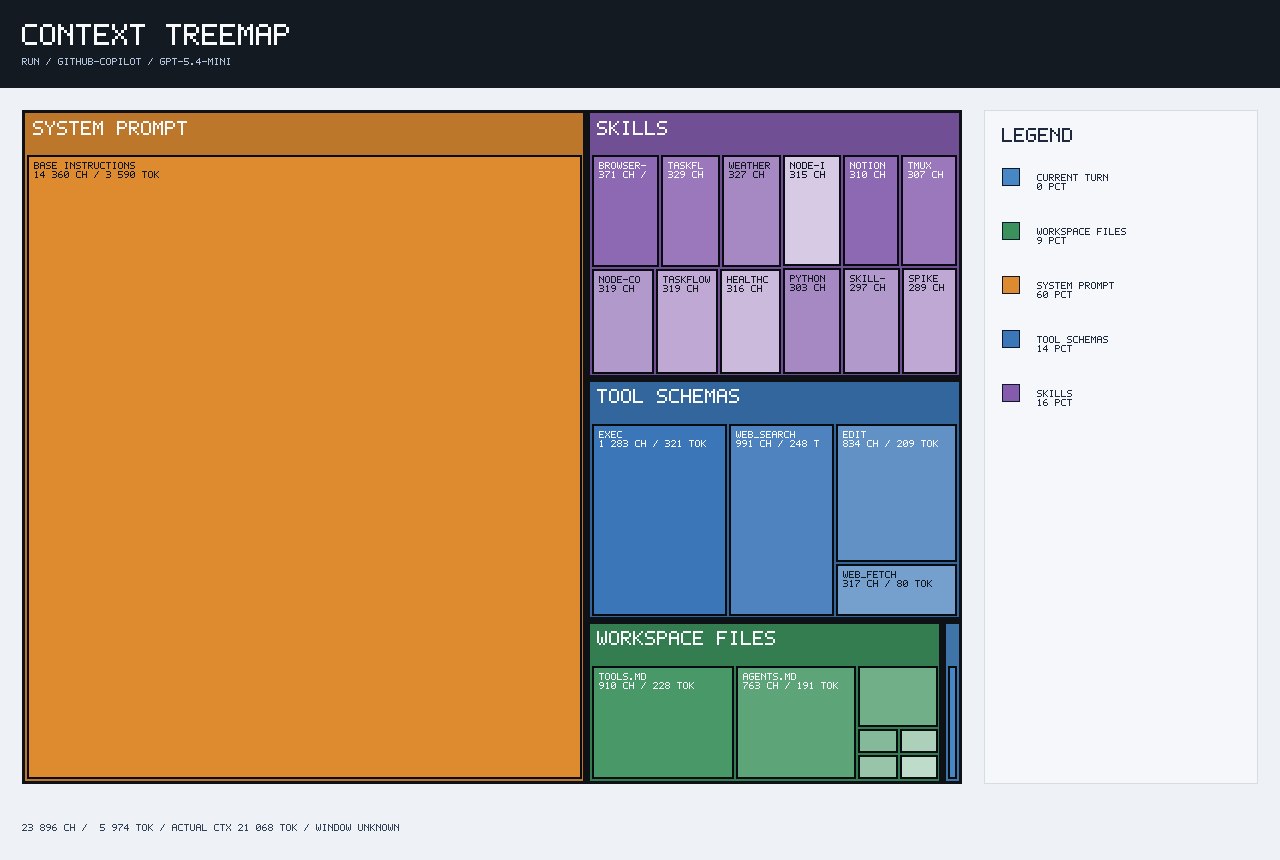Select the SPIKE 289 CH skill cell
Image resolution: width=1280 pixels, height=860 pixels.
(x=930, y=321)
